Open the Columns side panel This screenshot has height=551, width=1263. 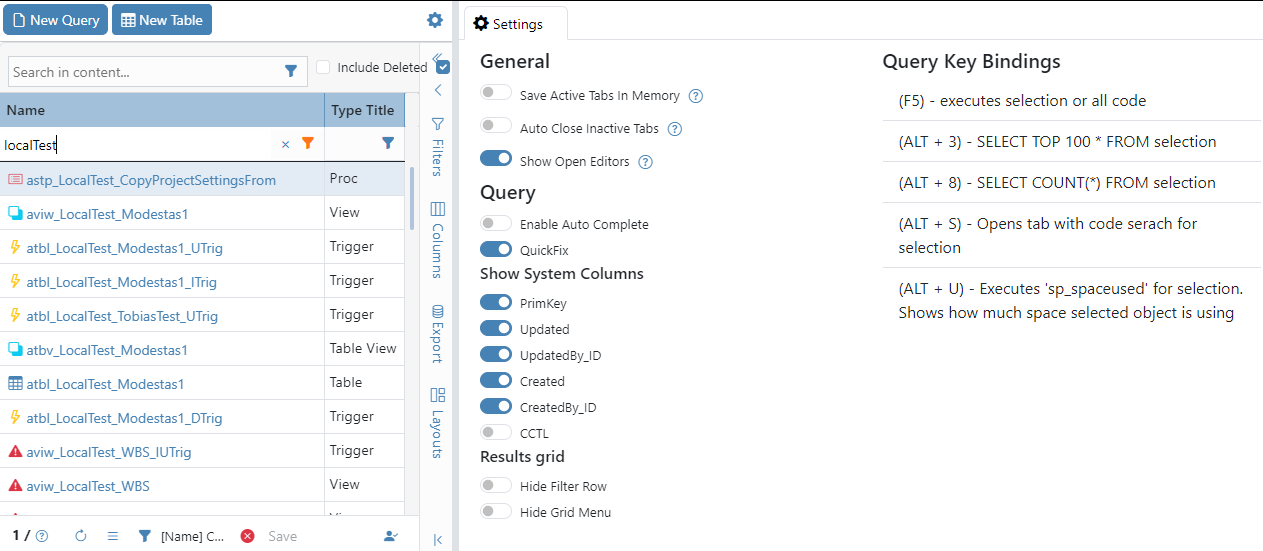(x=437, y=239)
